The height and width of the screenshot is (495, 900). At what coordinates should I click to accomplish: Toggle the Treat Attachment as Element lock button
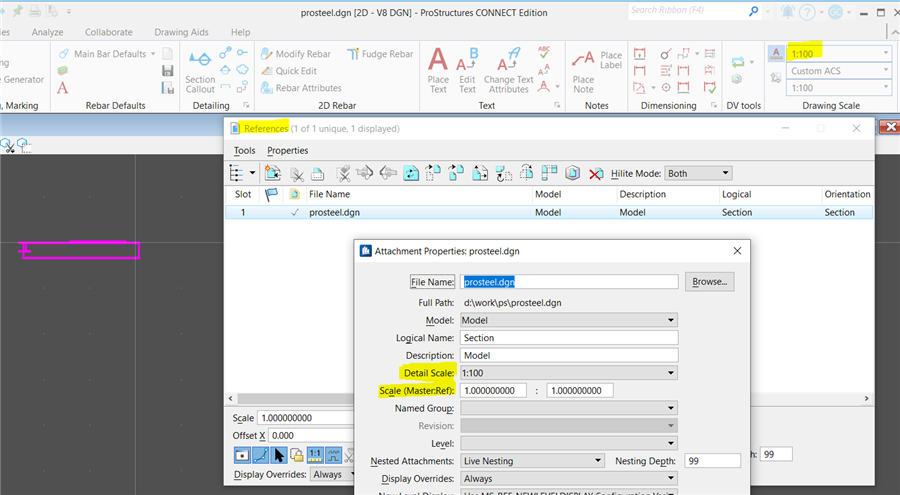coord(297,455)
